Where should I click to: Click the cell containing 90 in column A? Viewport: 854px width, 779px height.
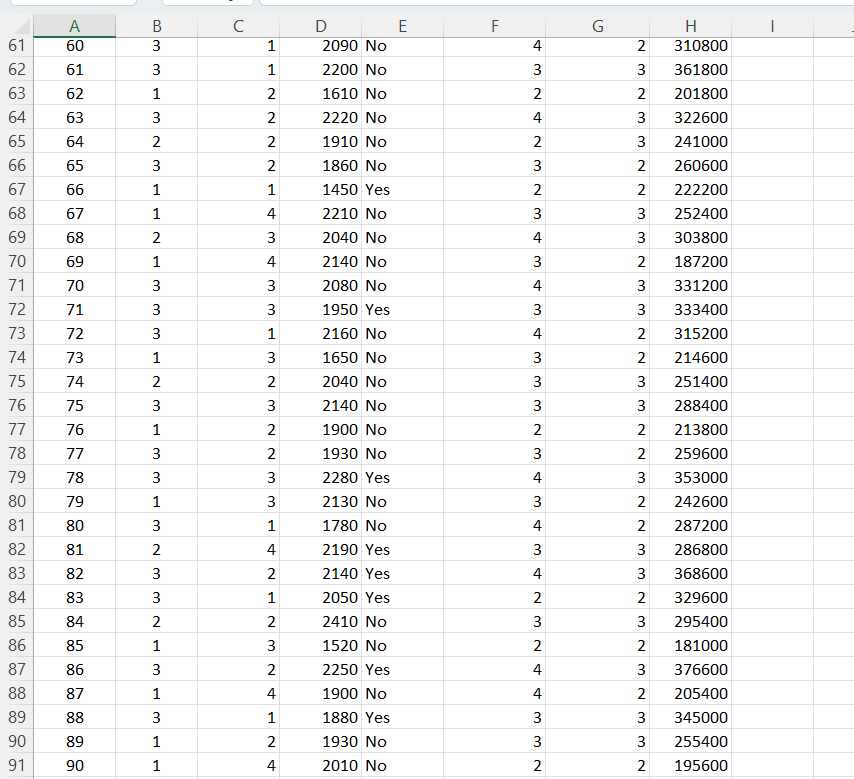click(x=75, y=766)
